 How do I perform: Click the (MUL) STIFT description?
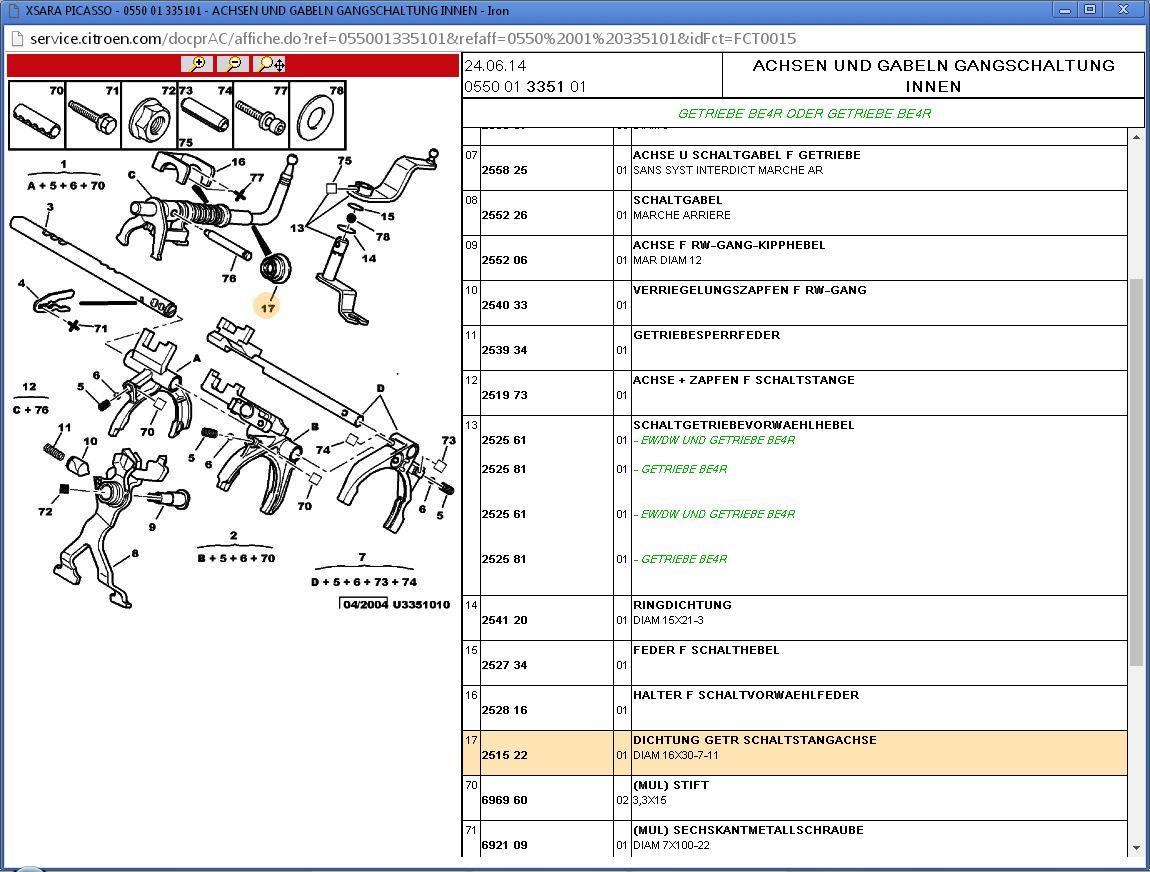tap(671, 785)
